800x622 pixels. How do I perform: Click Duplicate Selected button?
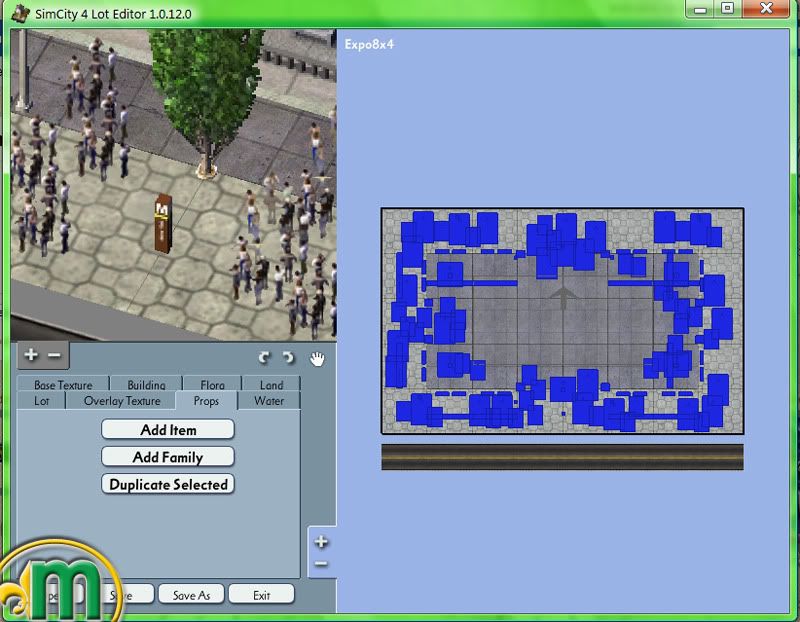168,484
